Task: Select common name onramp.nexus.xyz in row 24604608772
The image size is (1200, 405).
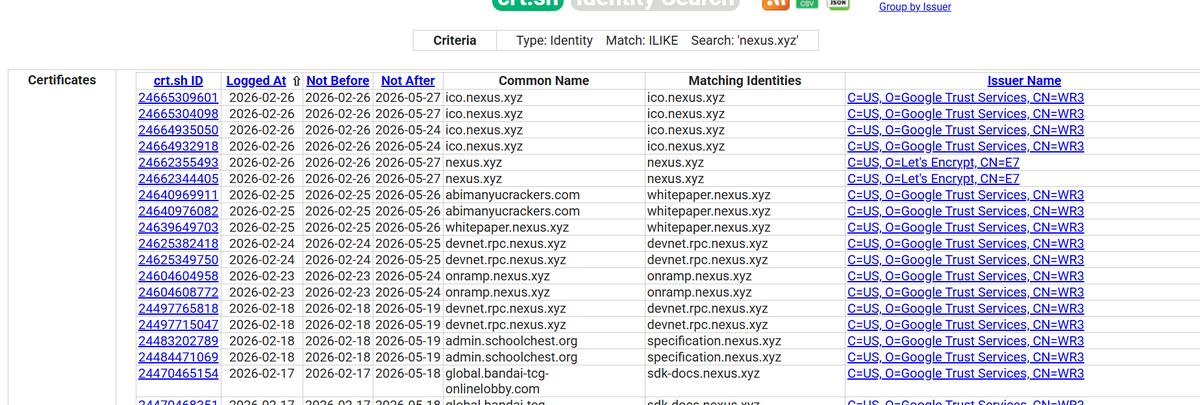Action: click(x=497, y=292)
